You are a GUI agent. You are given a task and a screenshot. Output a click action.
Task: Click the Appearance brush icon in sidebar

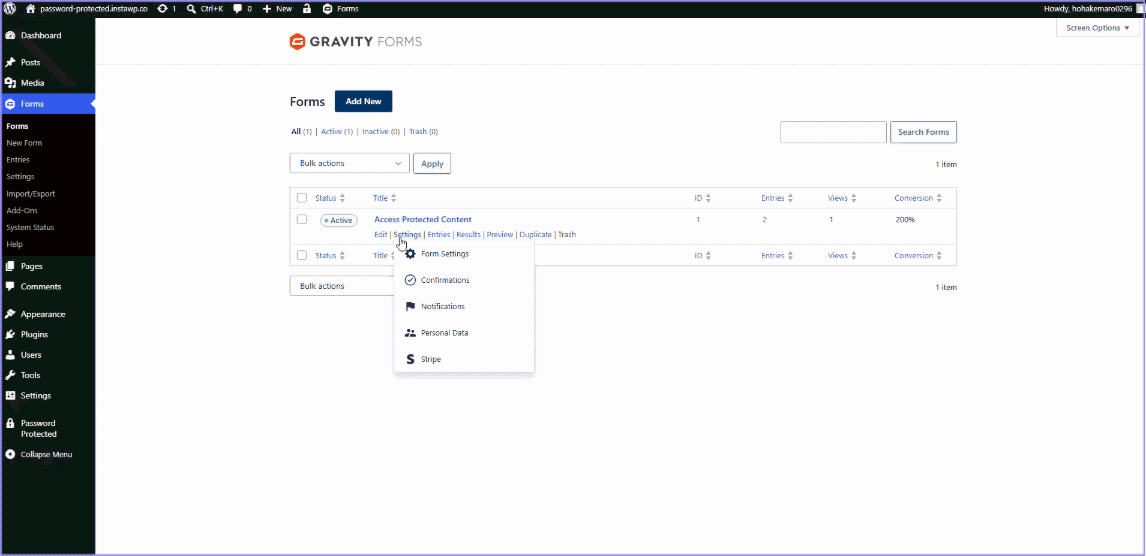coord(10,314)
